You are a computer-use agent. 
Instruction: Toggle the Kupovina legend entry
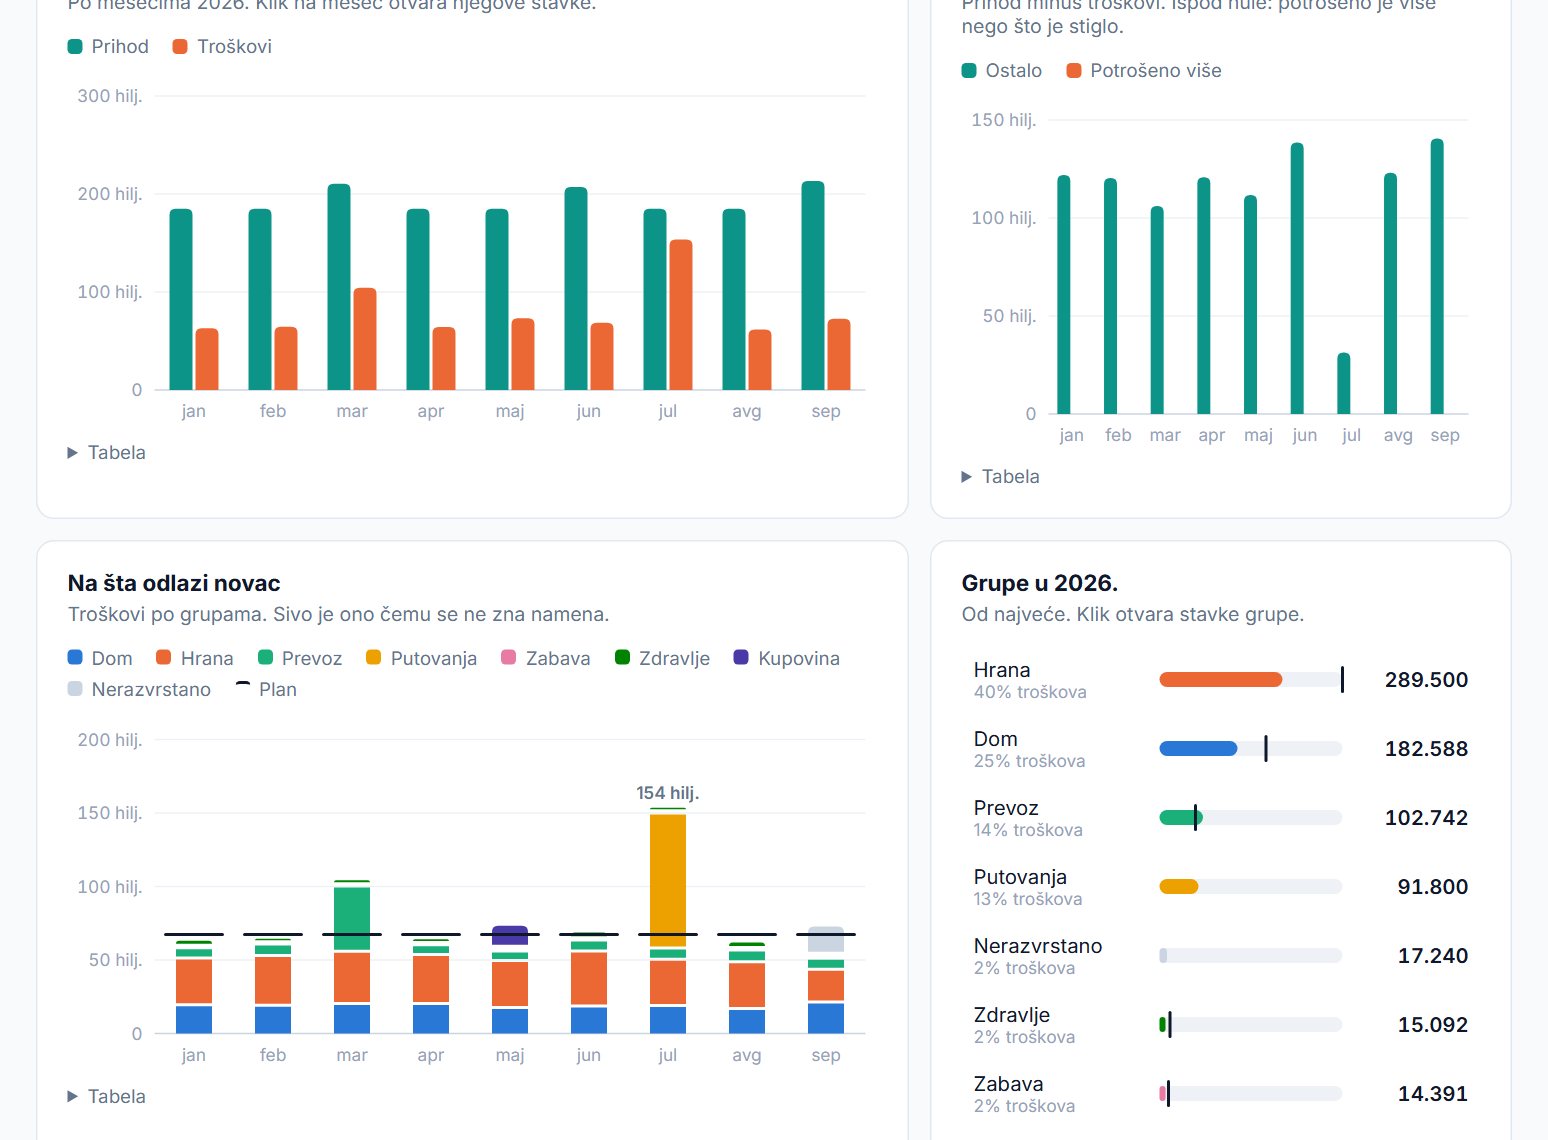(787, 658)
